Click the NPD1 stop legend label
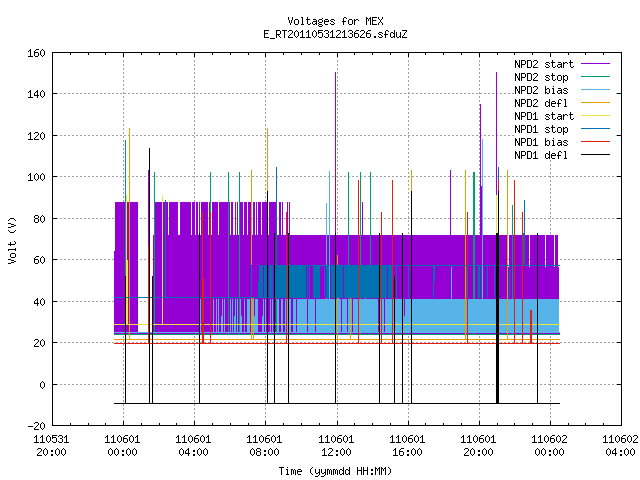Screen dimensions: 640x480 coord(541,129)
